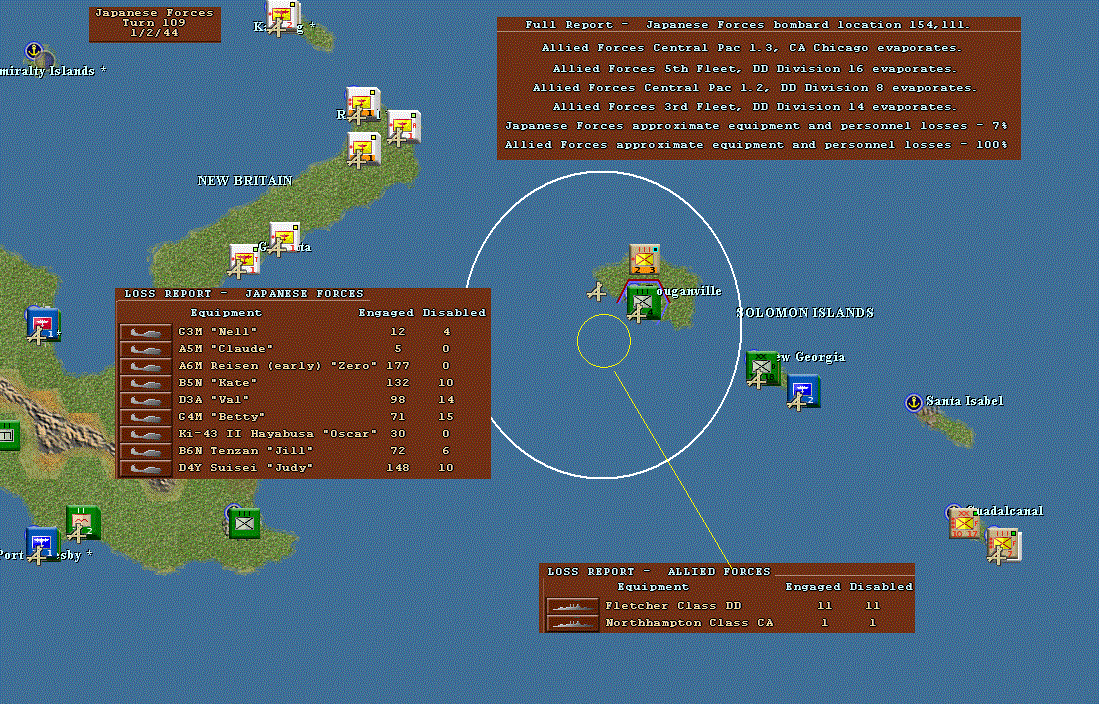Click the Guadalcanal map label
Screen dimensions: 1099x704
pos(1004,510)
